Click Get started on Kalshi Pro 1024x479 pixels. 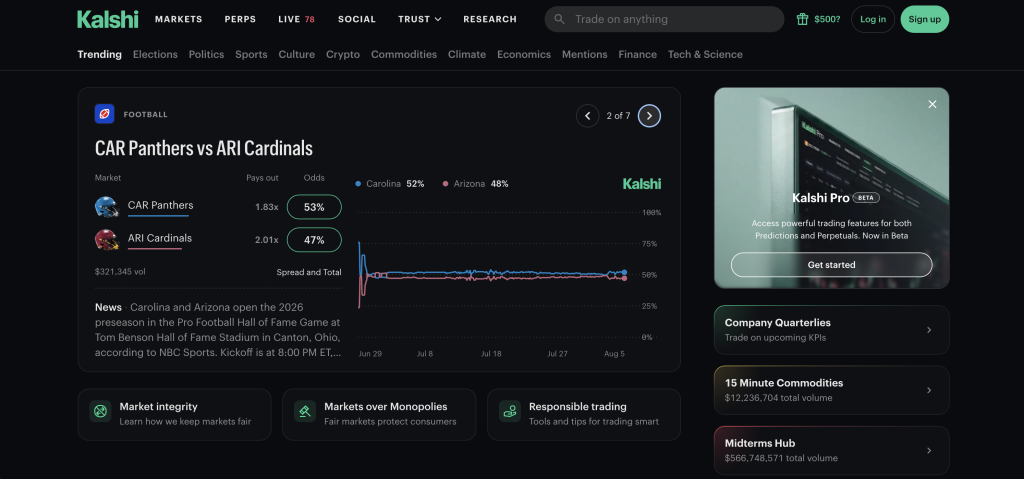(831, 265)
